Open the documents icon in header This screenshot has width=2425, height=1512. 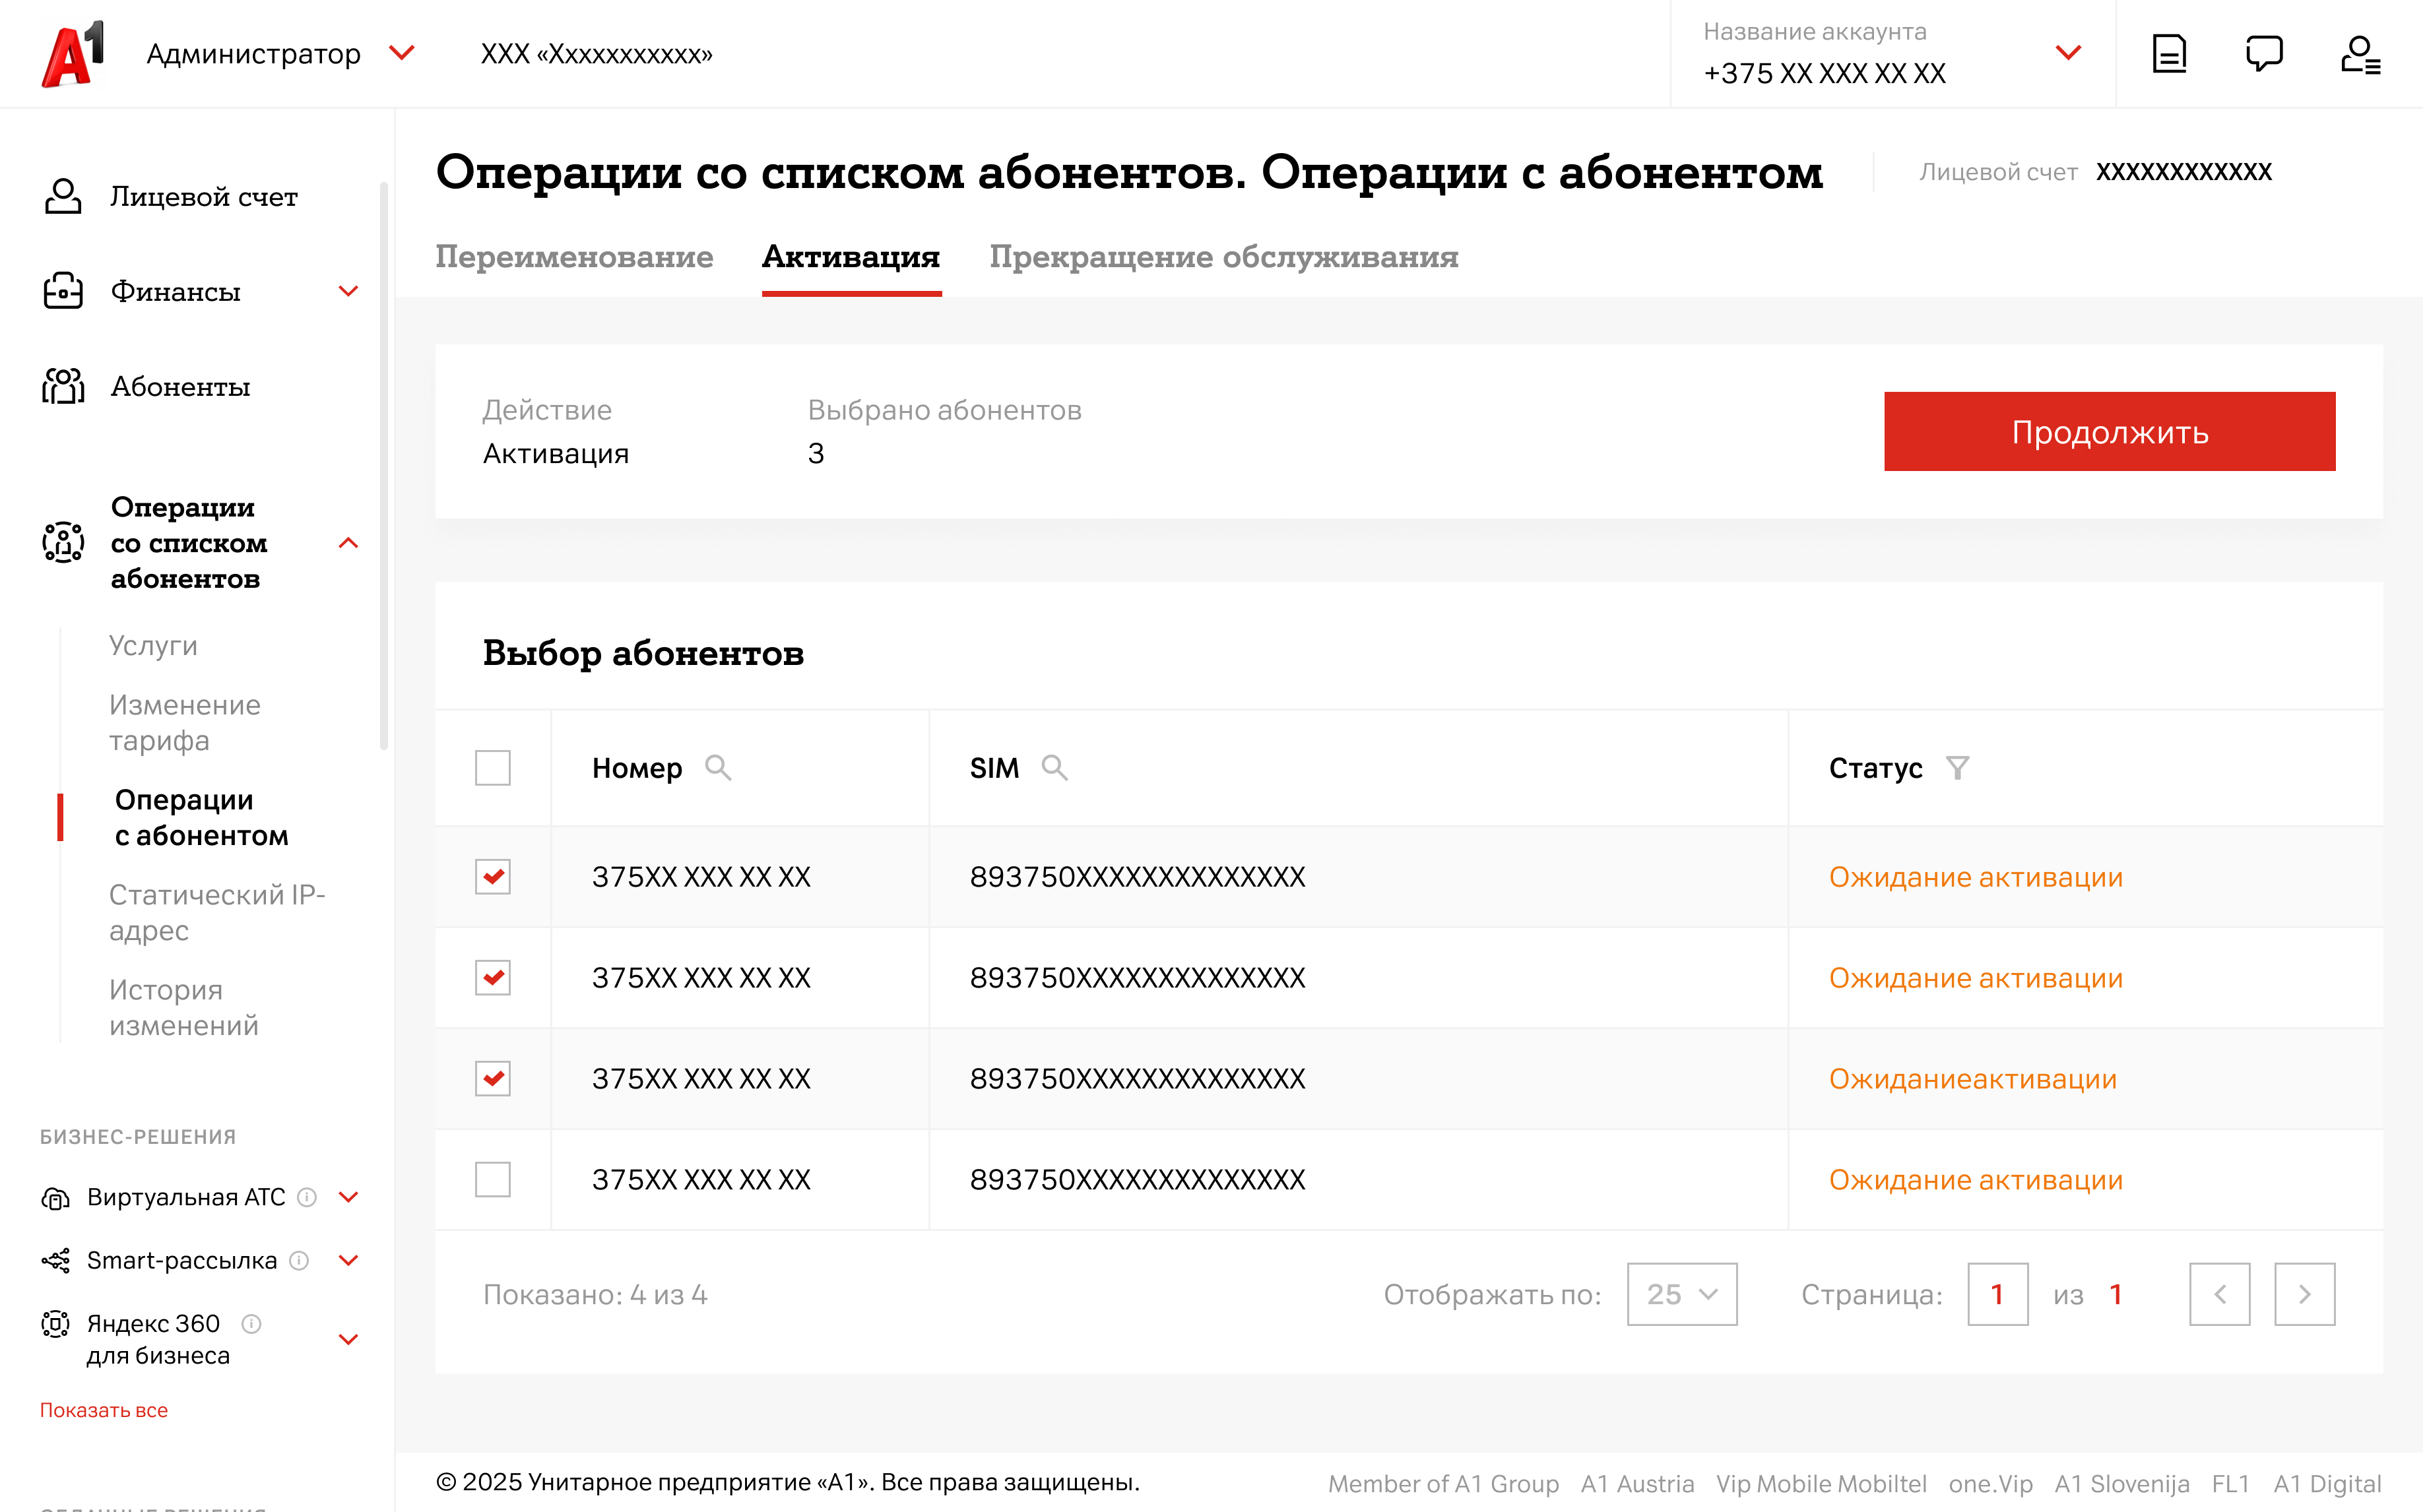[2168, 54]
